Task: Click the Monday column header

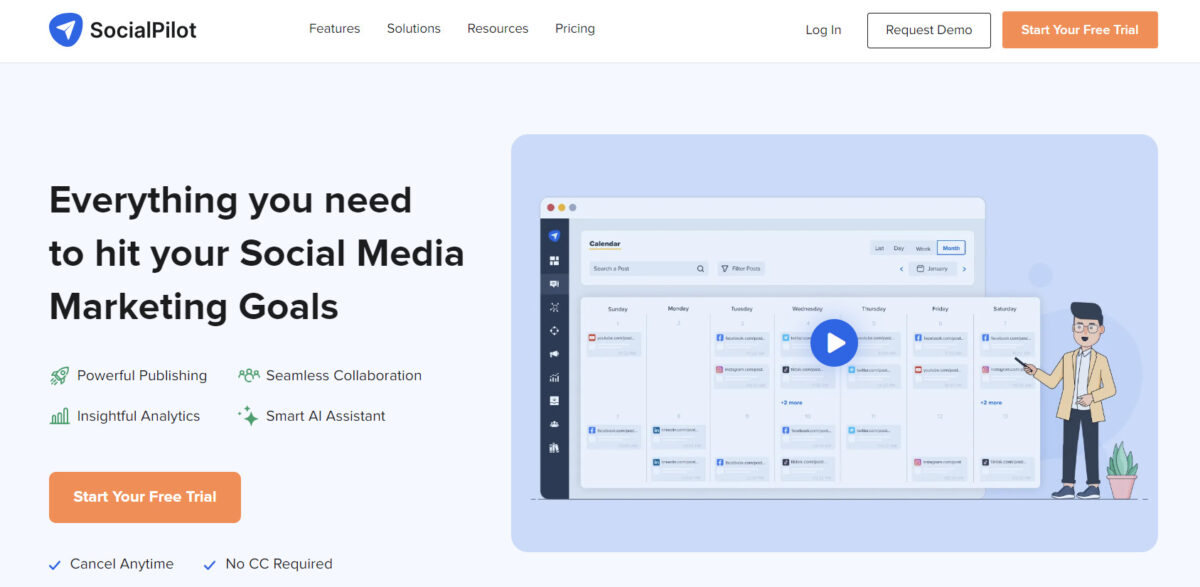Action: (678, 309)
